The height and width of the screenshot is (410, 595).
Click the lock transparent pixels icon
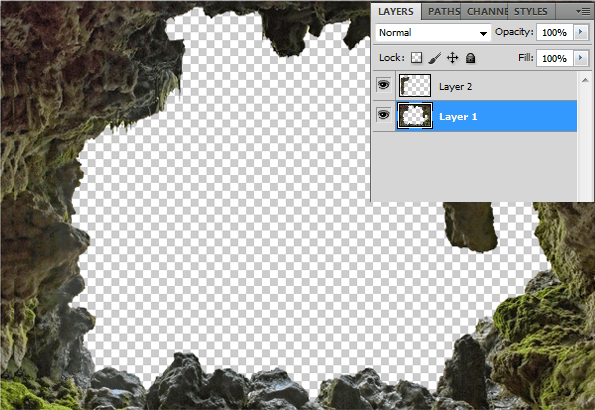click(x=416, y=58)
